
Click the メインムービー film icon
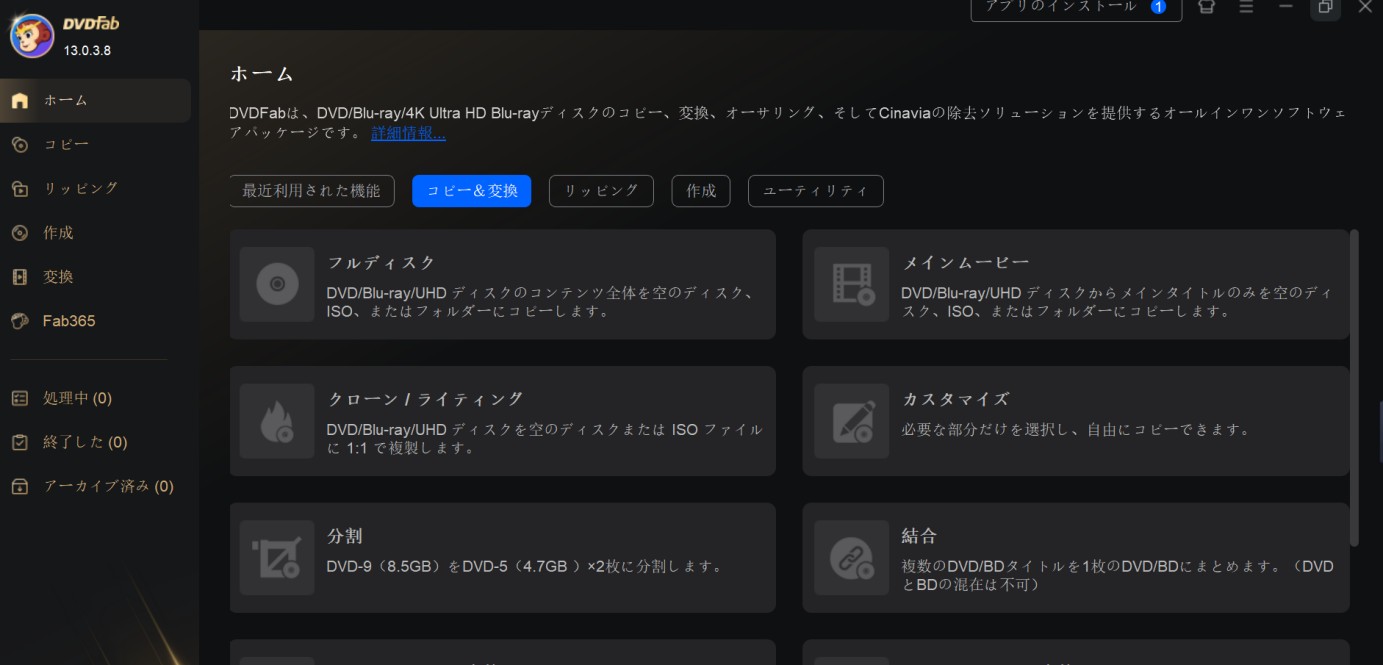(x=851, y=284)
